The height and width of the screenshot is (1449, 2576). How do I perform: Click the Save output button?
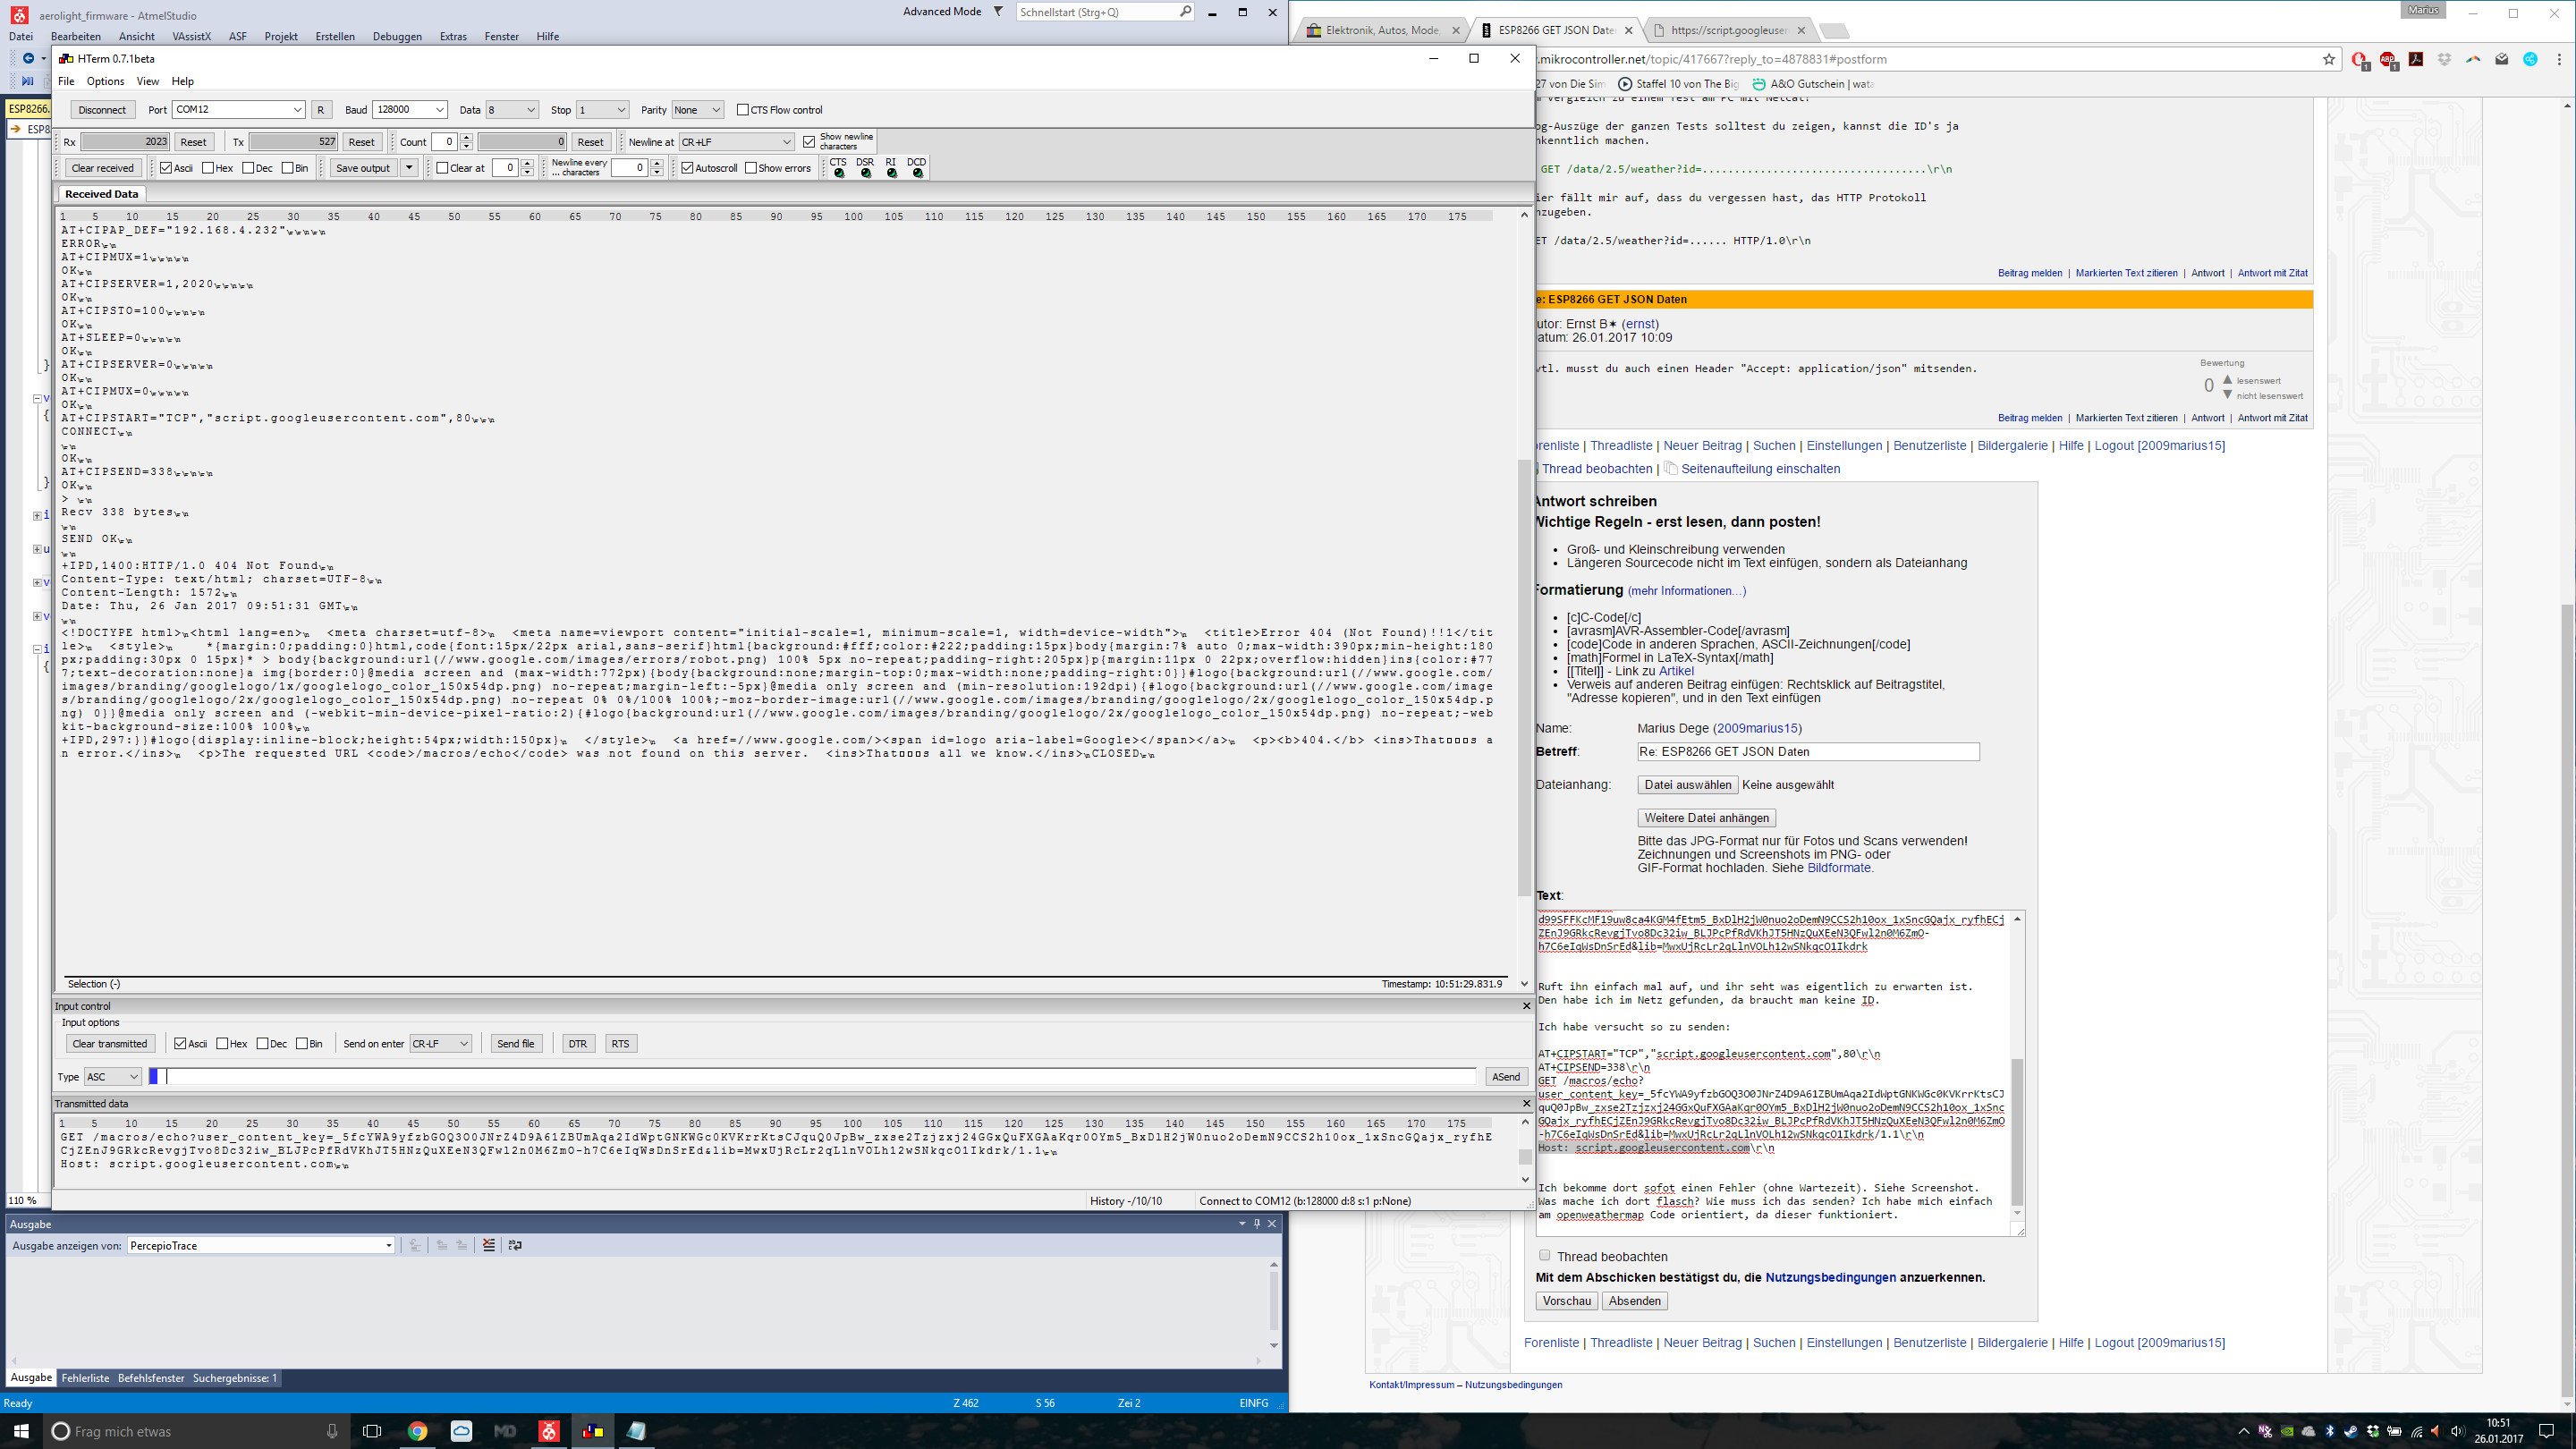click(363, 168)
